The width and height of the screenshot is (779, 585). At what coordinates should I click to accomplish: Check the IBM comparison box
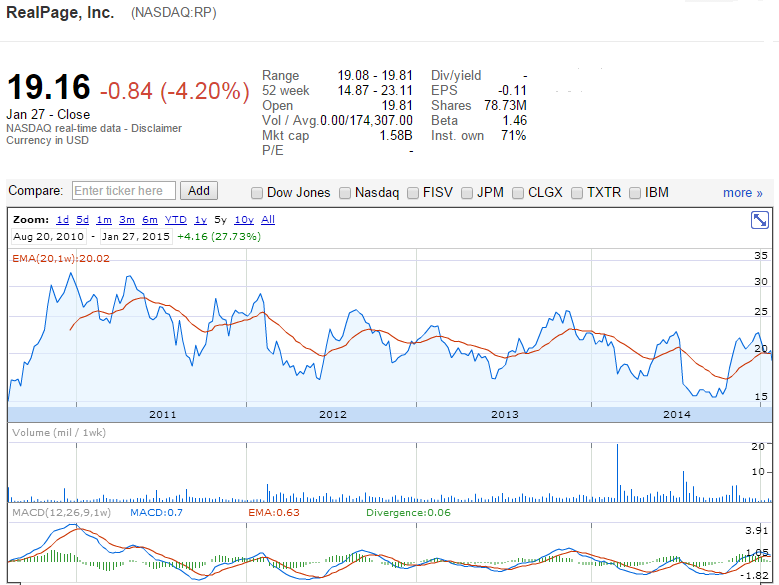(635, 193)
